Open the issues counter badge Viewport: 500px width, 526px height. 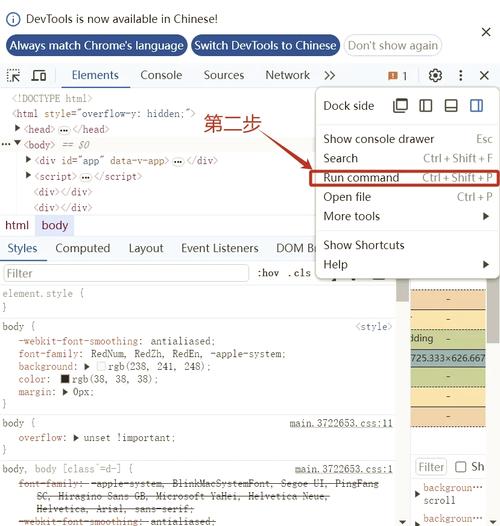(397, 76)
